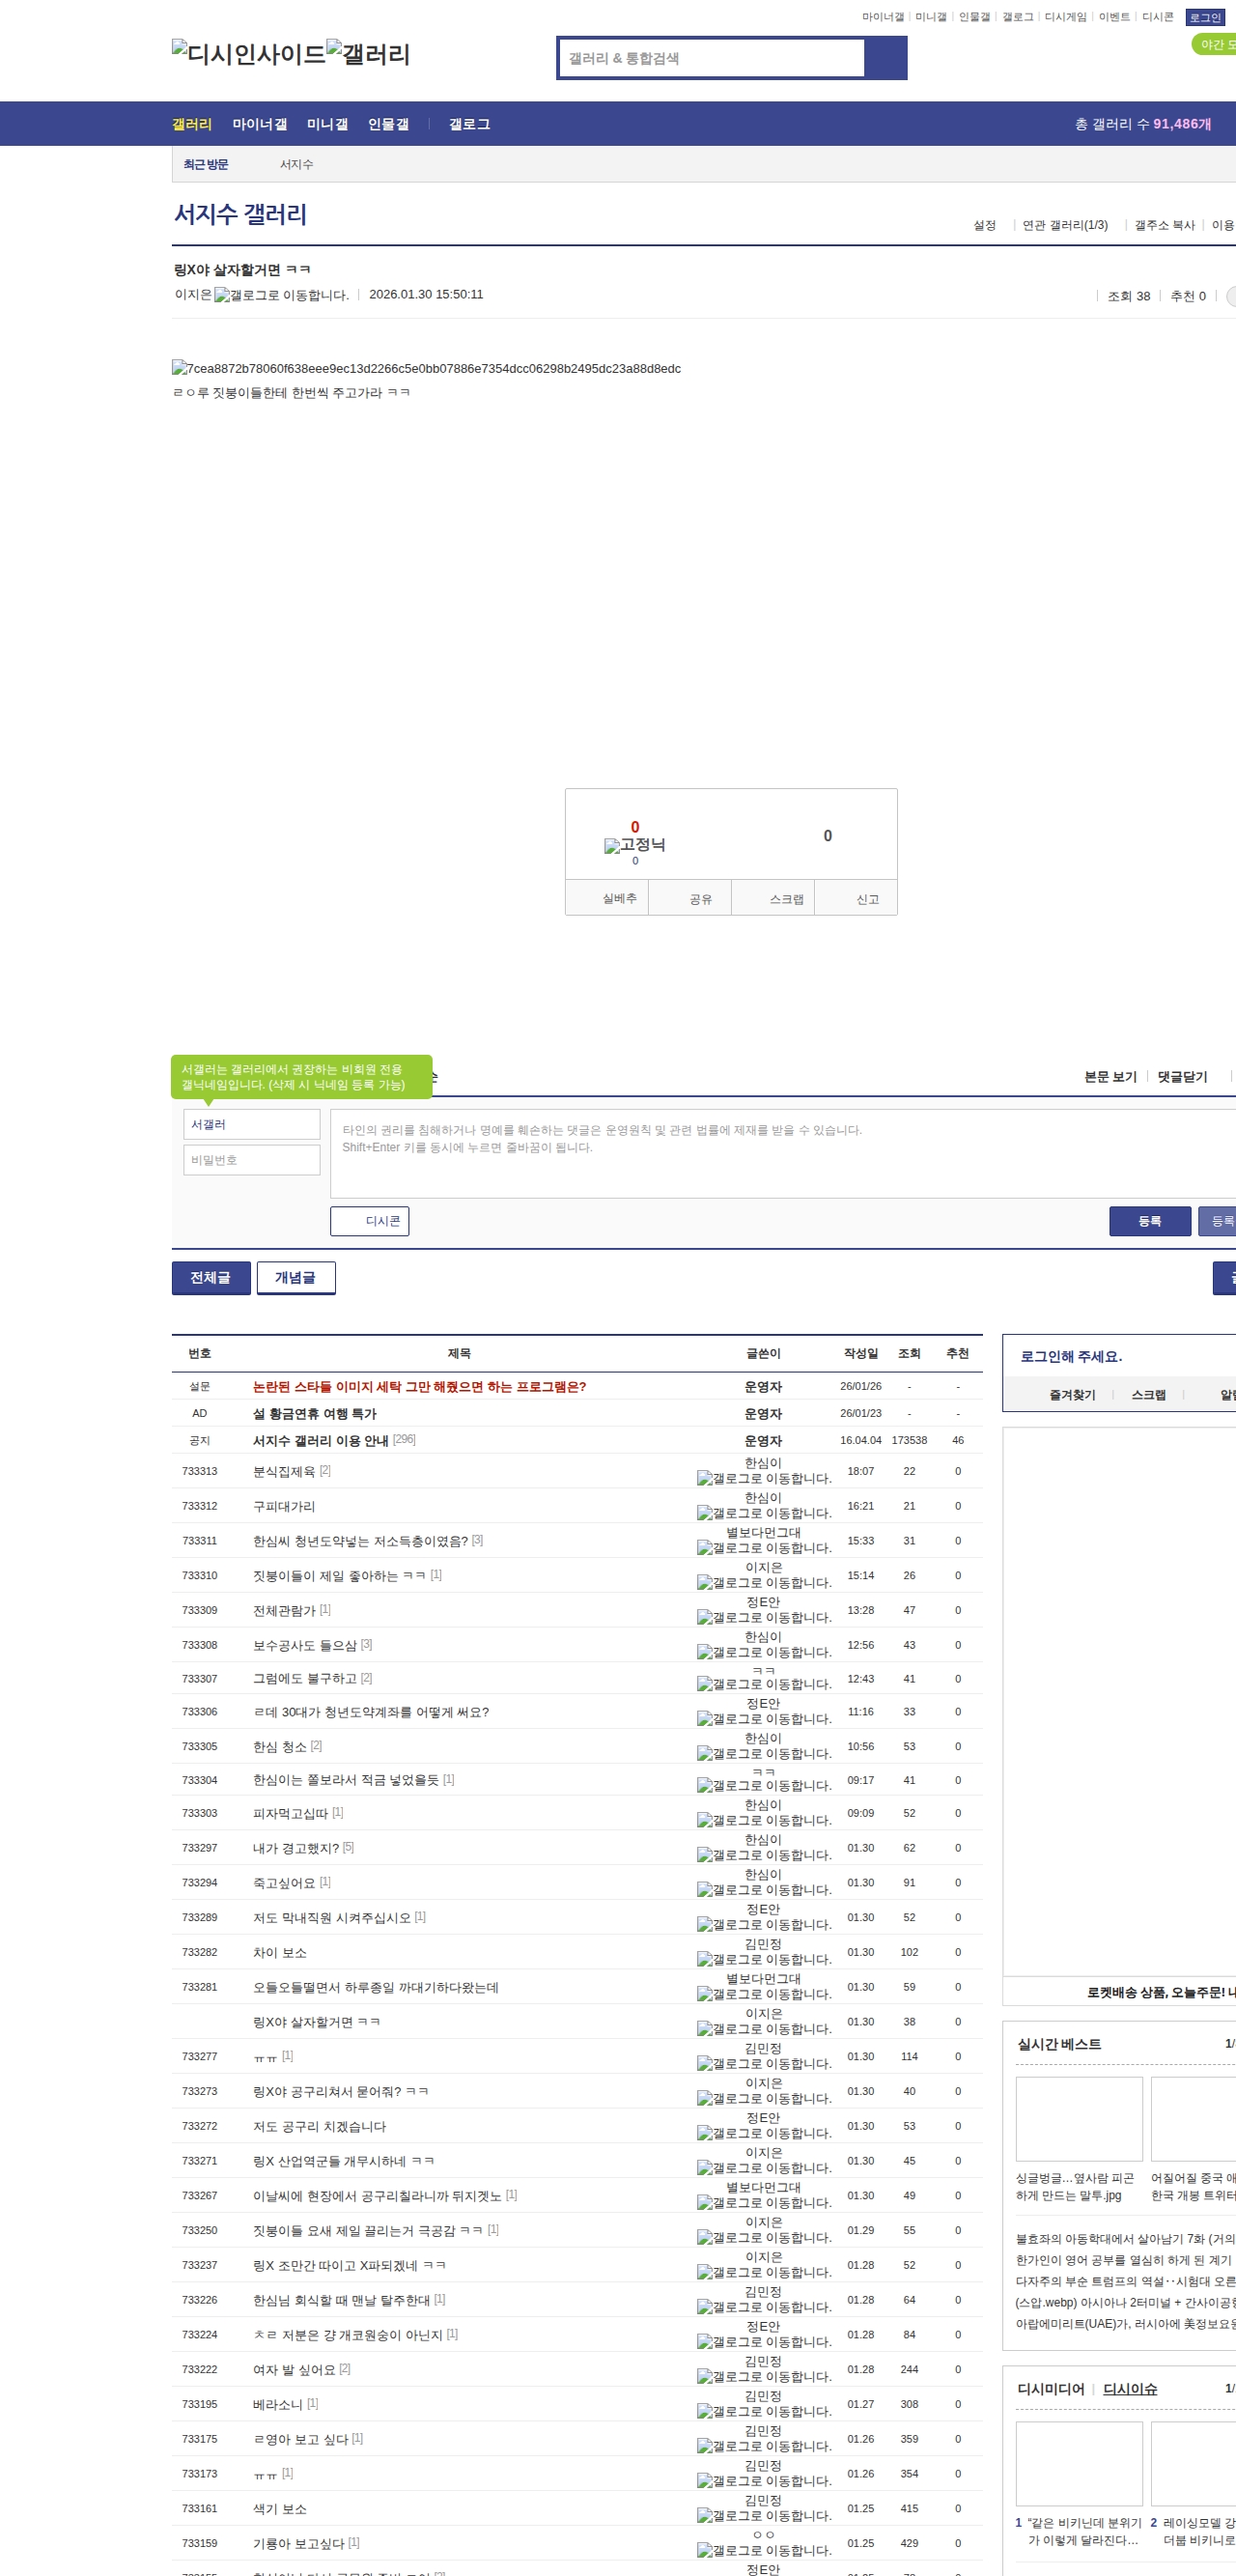
Task: Click the 고정닉 recommend icon
Action: (634, 845)
